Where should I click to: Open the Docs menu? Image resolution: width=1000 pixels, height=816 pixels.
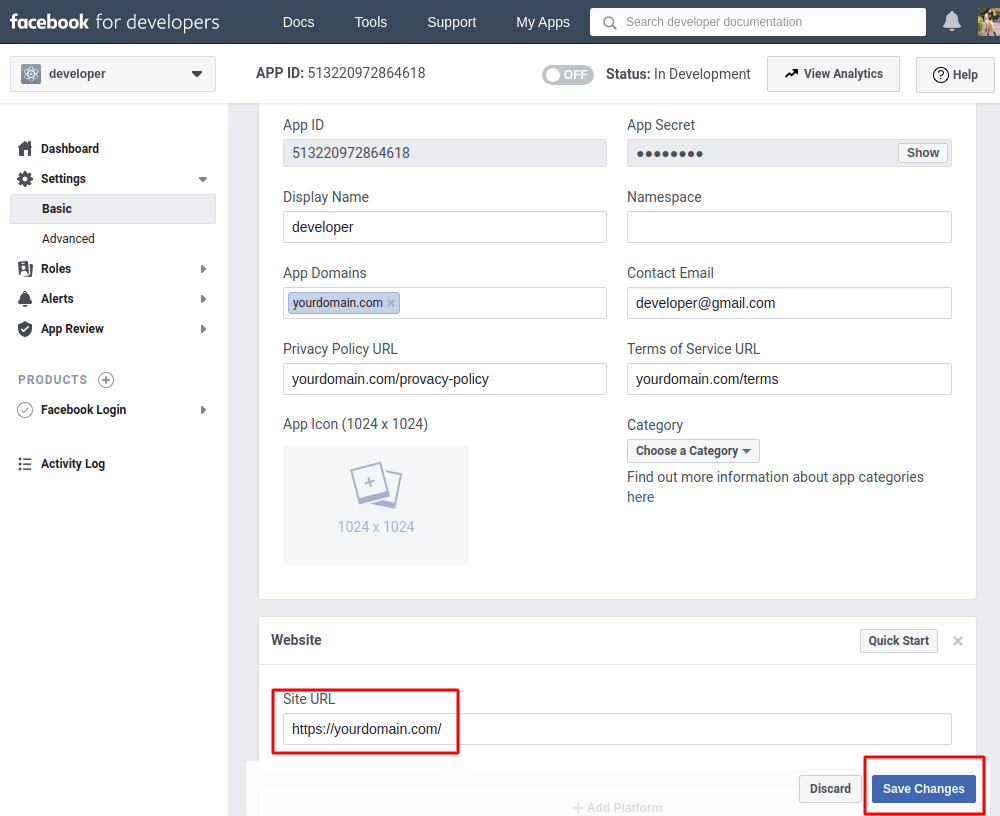coord(298,22)
